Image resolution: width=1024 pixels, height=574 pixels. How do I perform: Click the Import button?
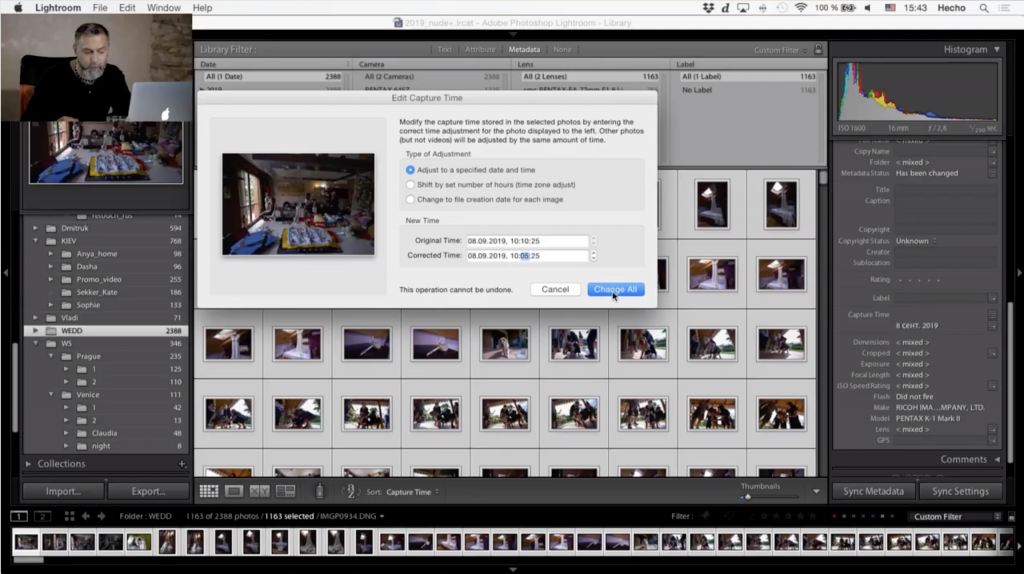(63, 491)
